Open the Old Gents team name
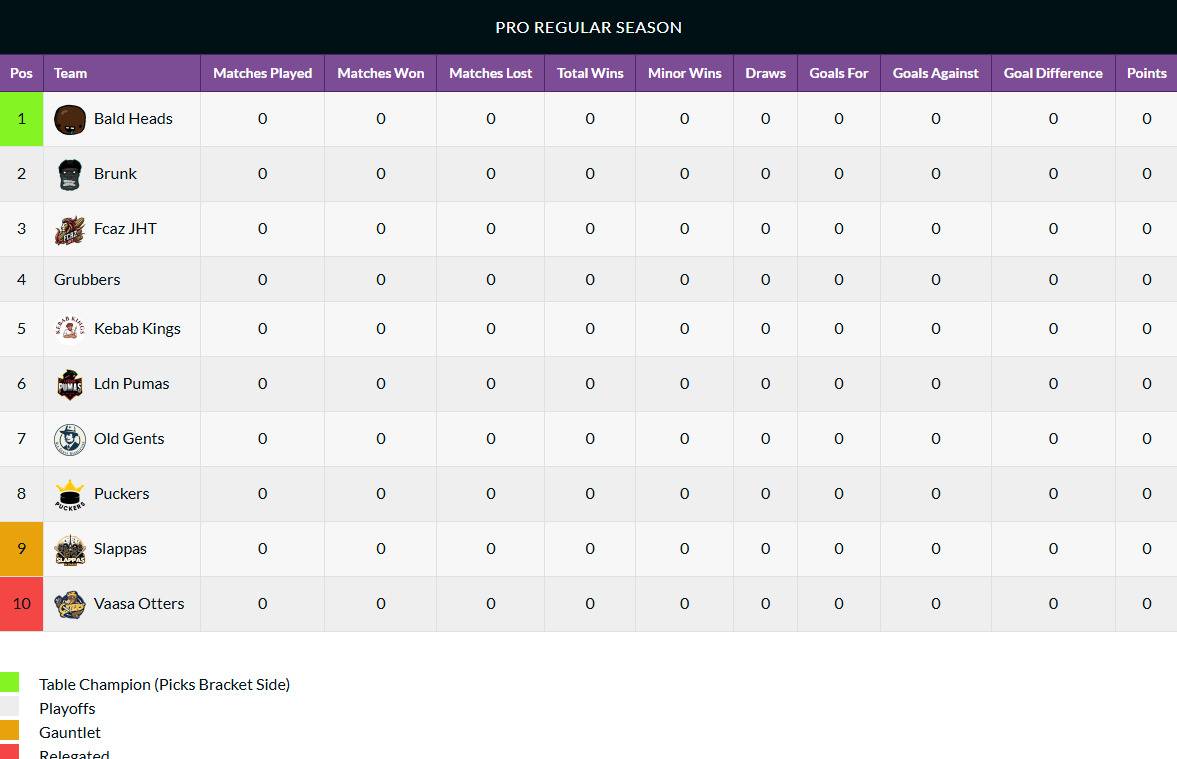Image resolution: width=1177 pixels, height=759 pixels. pyautogui.click(x=129, y=438)
